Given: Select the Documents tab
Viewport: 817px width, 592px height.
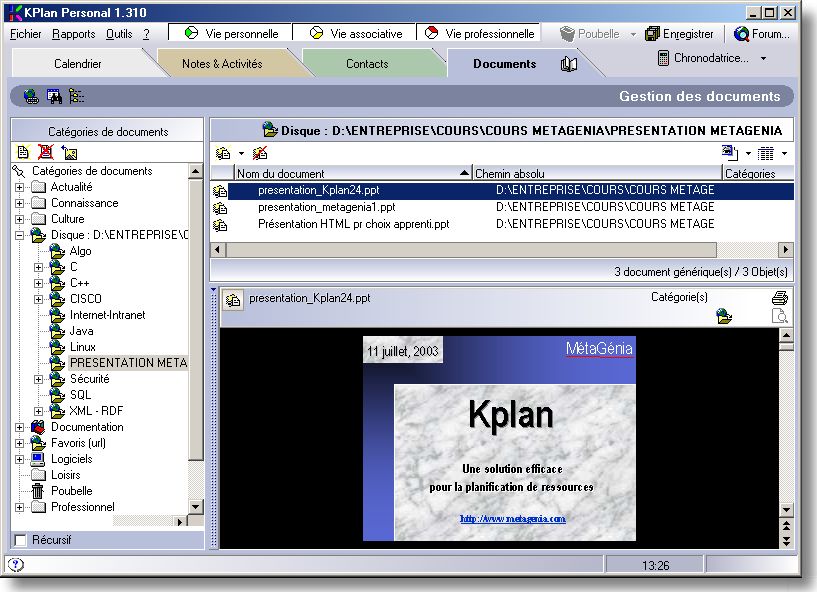Looking at the screenshot, I should point(504,64).
